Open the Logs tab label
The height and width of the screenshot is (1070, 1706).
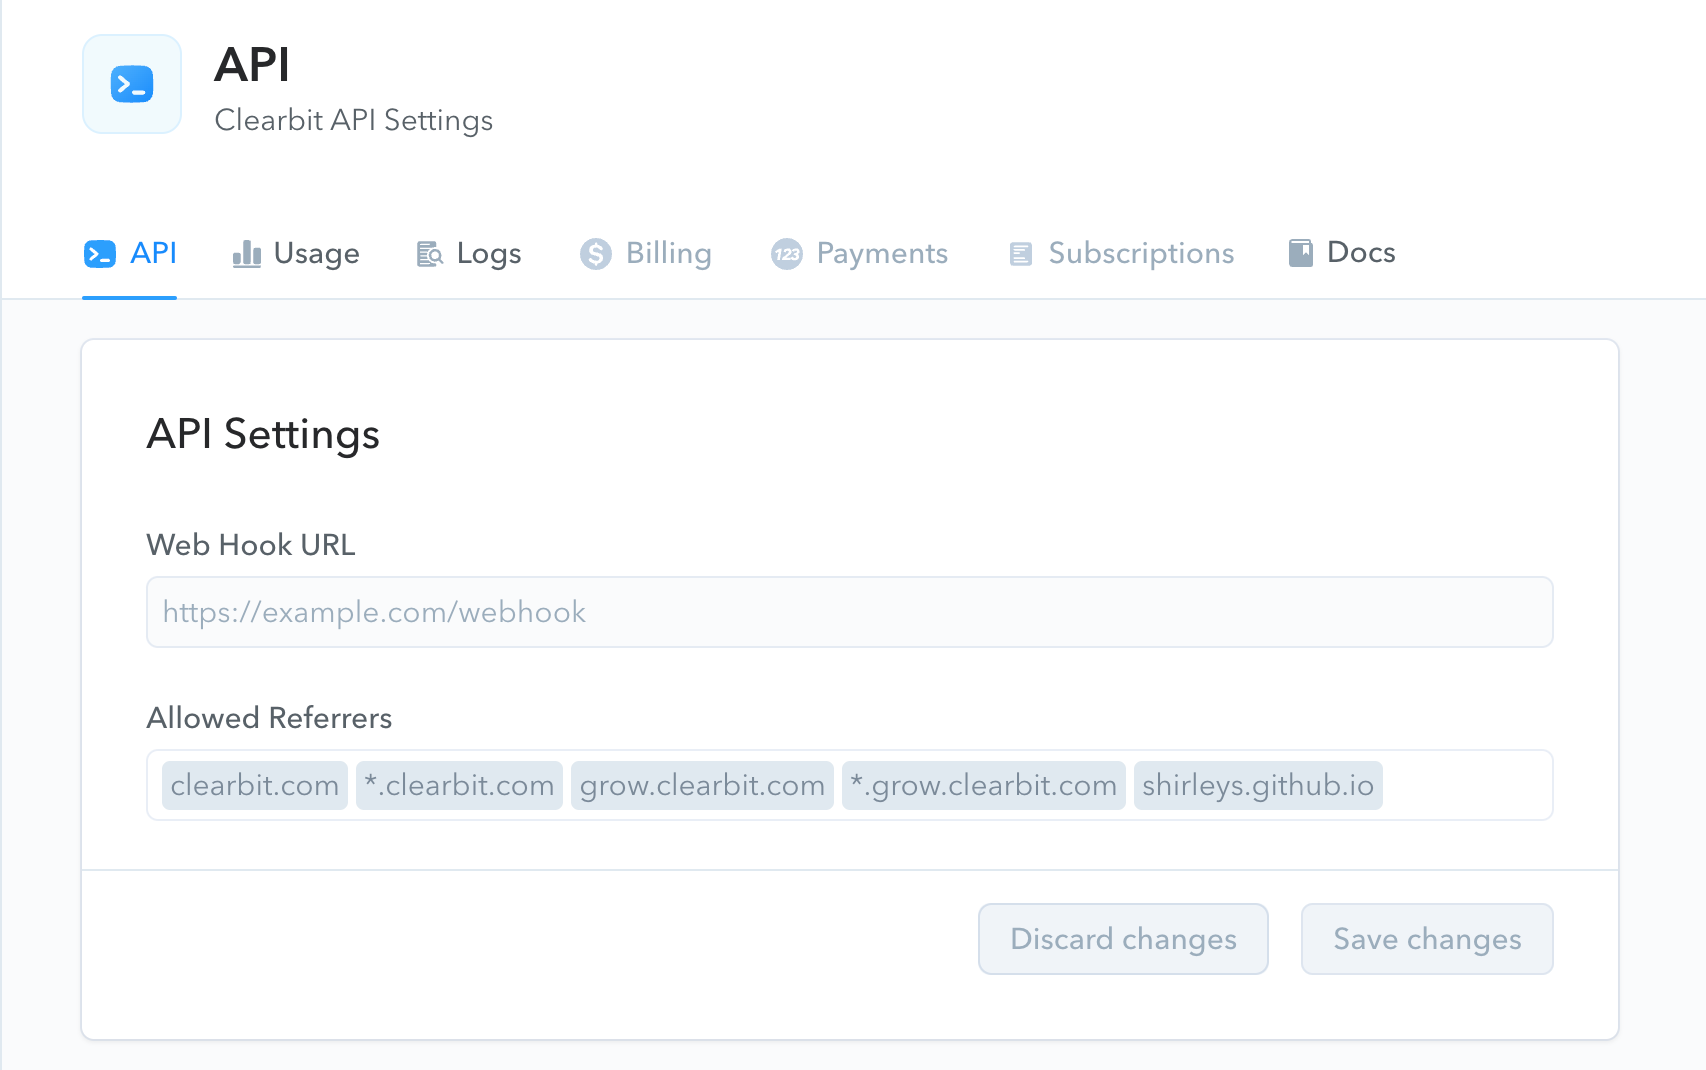click(x=489, y=254)
